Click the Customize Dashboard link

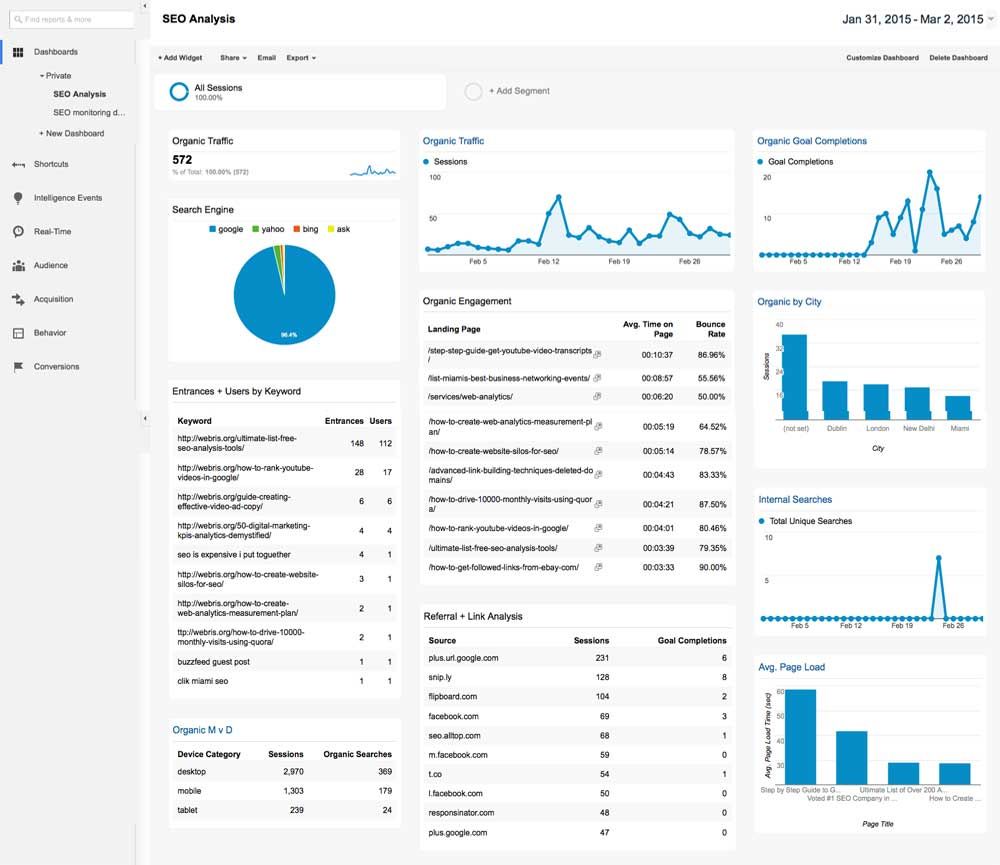coord(882,58)
